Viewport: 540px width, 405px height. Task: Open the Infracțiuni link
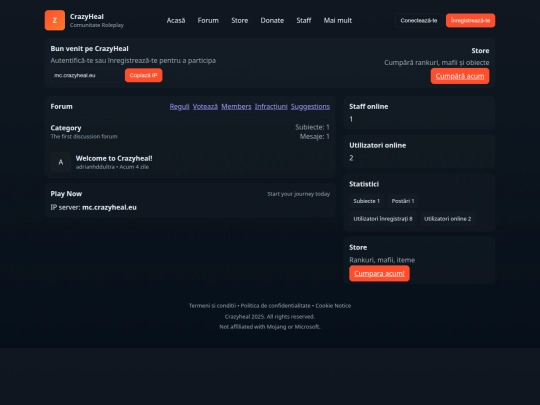pos(271,106)
